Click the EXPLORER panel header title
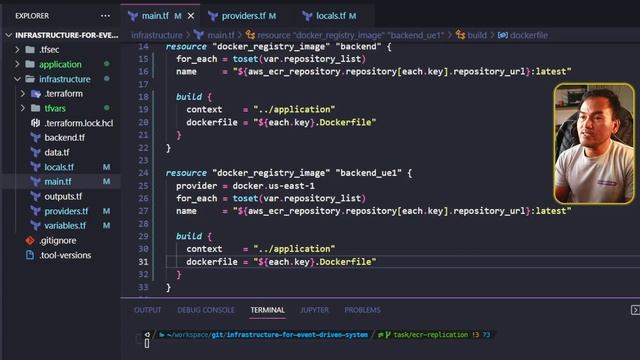This screenshot has width=640, height=360. tap(32, 16)
